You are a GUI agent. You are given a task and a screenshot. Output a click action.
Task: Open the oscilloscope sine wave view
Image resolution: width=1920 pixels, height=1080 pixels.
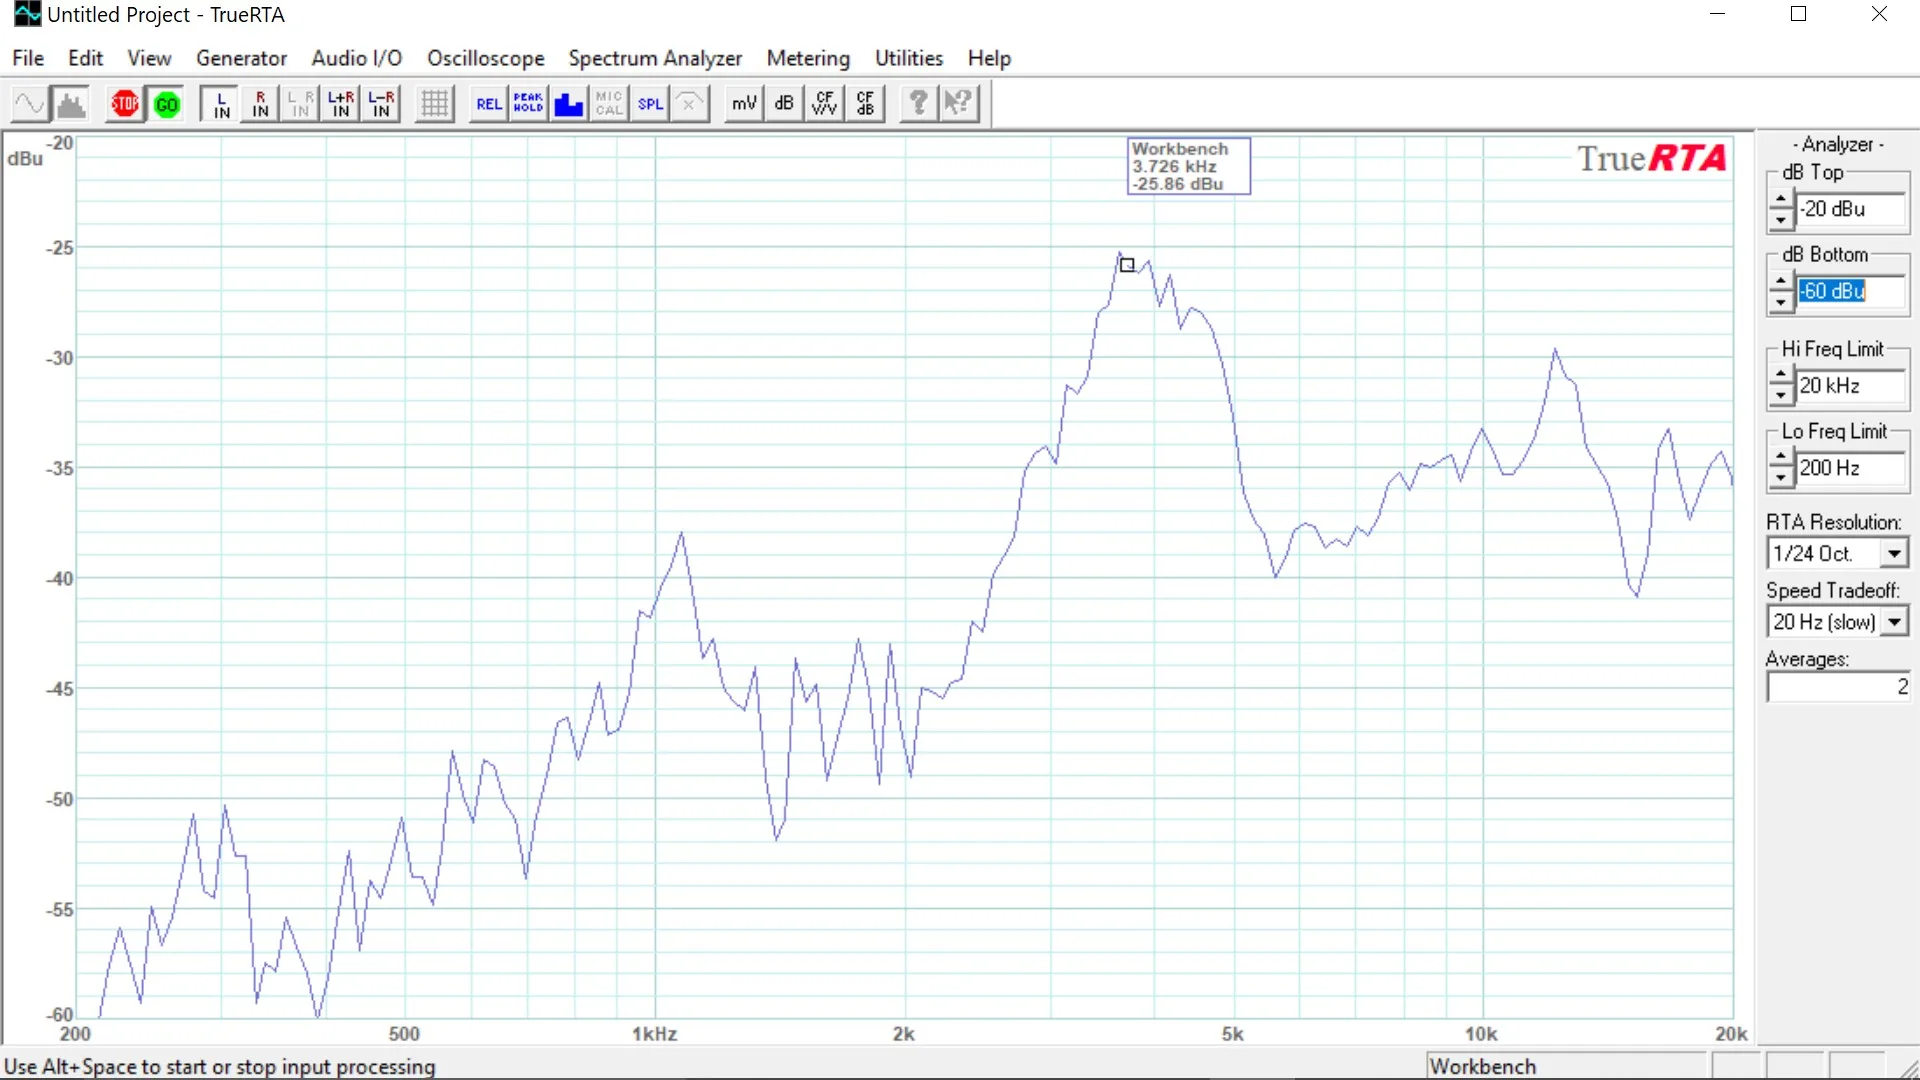point(30,103)
